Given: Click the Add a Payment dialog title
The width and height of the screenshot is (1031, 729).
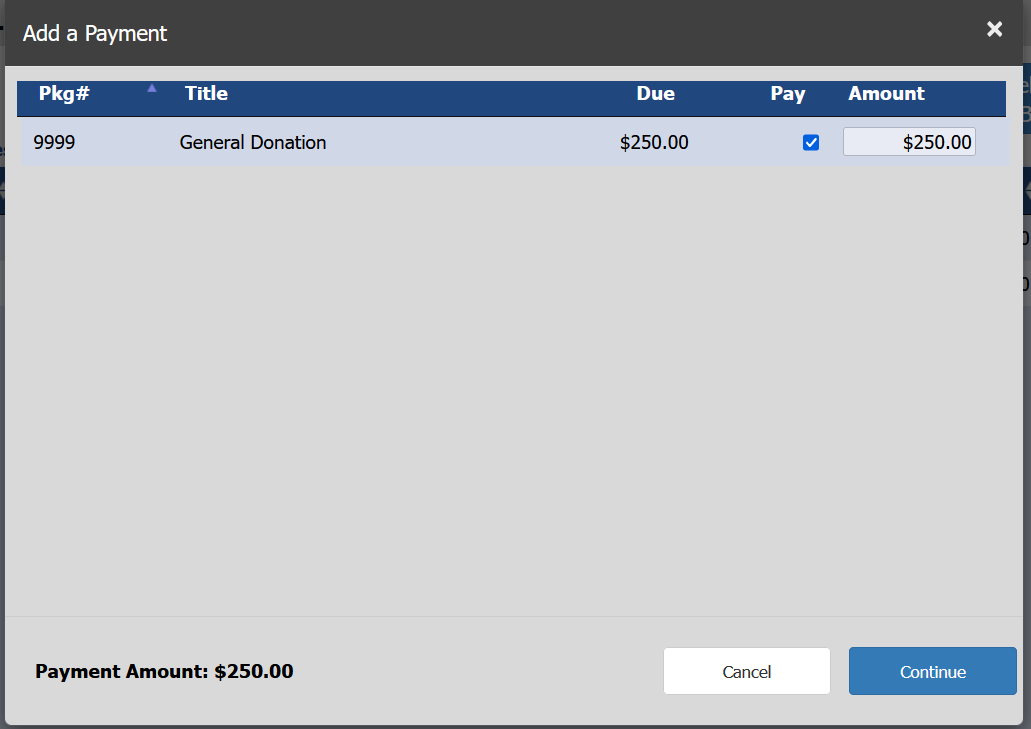Looking at the screenshot, I should click(95, 33).
